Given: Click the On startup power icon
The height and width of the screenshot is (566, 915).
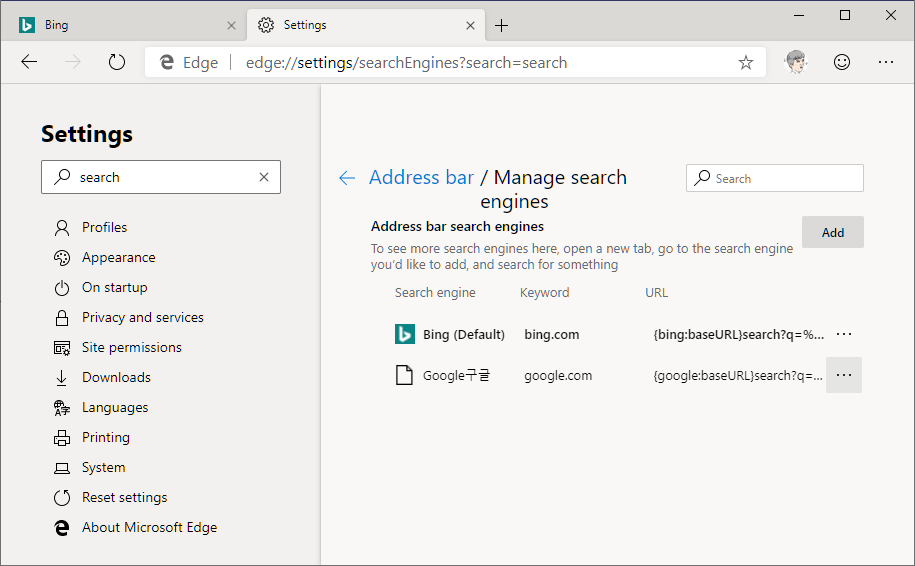Looking at the screenshot, I should [x=62, y=288].
